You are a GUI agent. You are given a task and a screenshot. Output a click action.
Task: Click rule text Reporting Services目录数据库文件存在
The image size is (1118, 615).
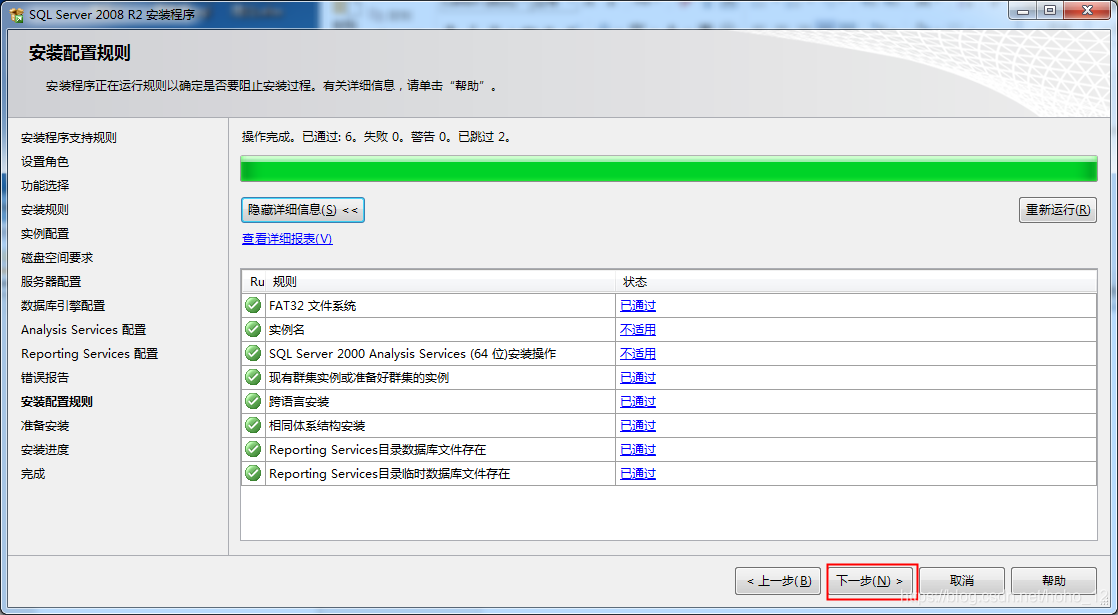coord(377,449)
